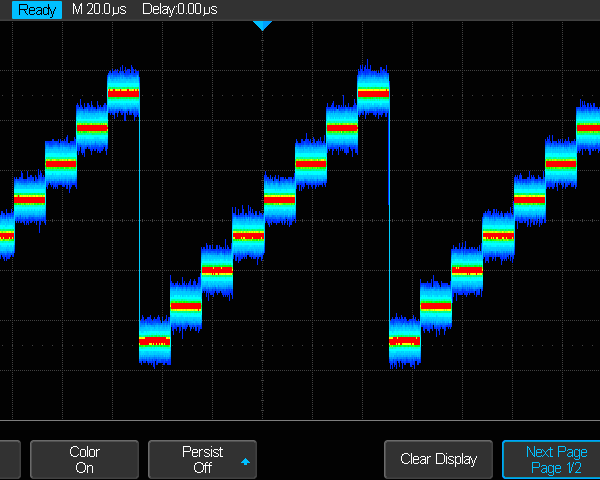600x480 pixels.
Task: Click the second staircase's topmost step
Action: [x=373, y=93]
